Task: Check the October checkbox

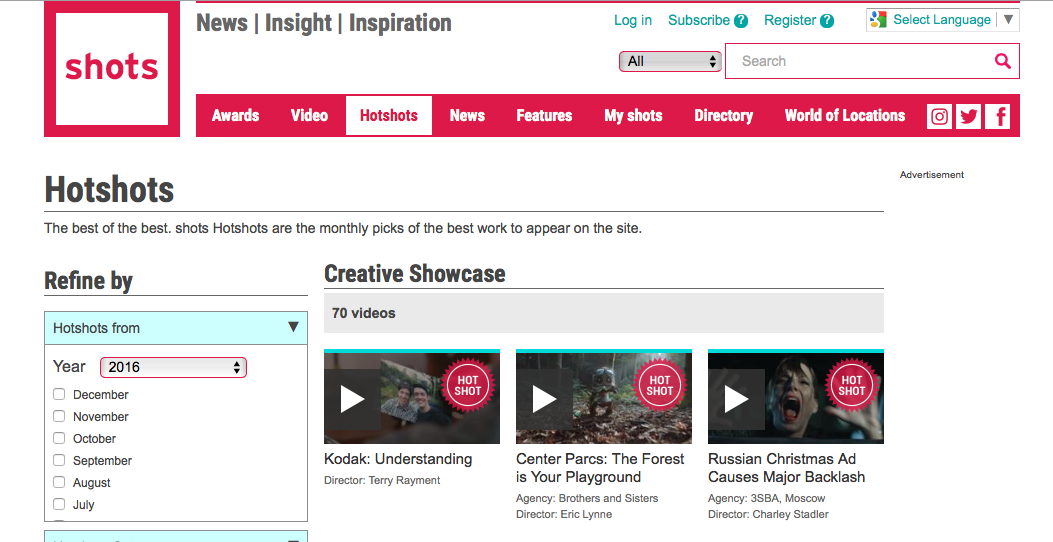Action: pyautogui.click(x=59, y=439)
